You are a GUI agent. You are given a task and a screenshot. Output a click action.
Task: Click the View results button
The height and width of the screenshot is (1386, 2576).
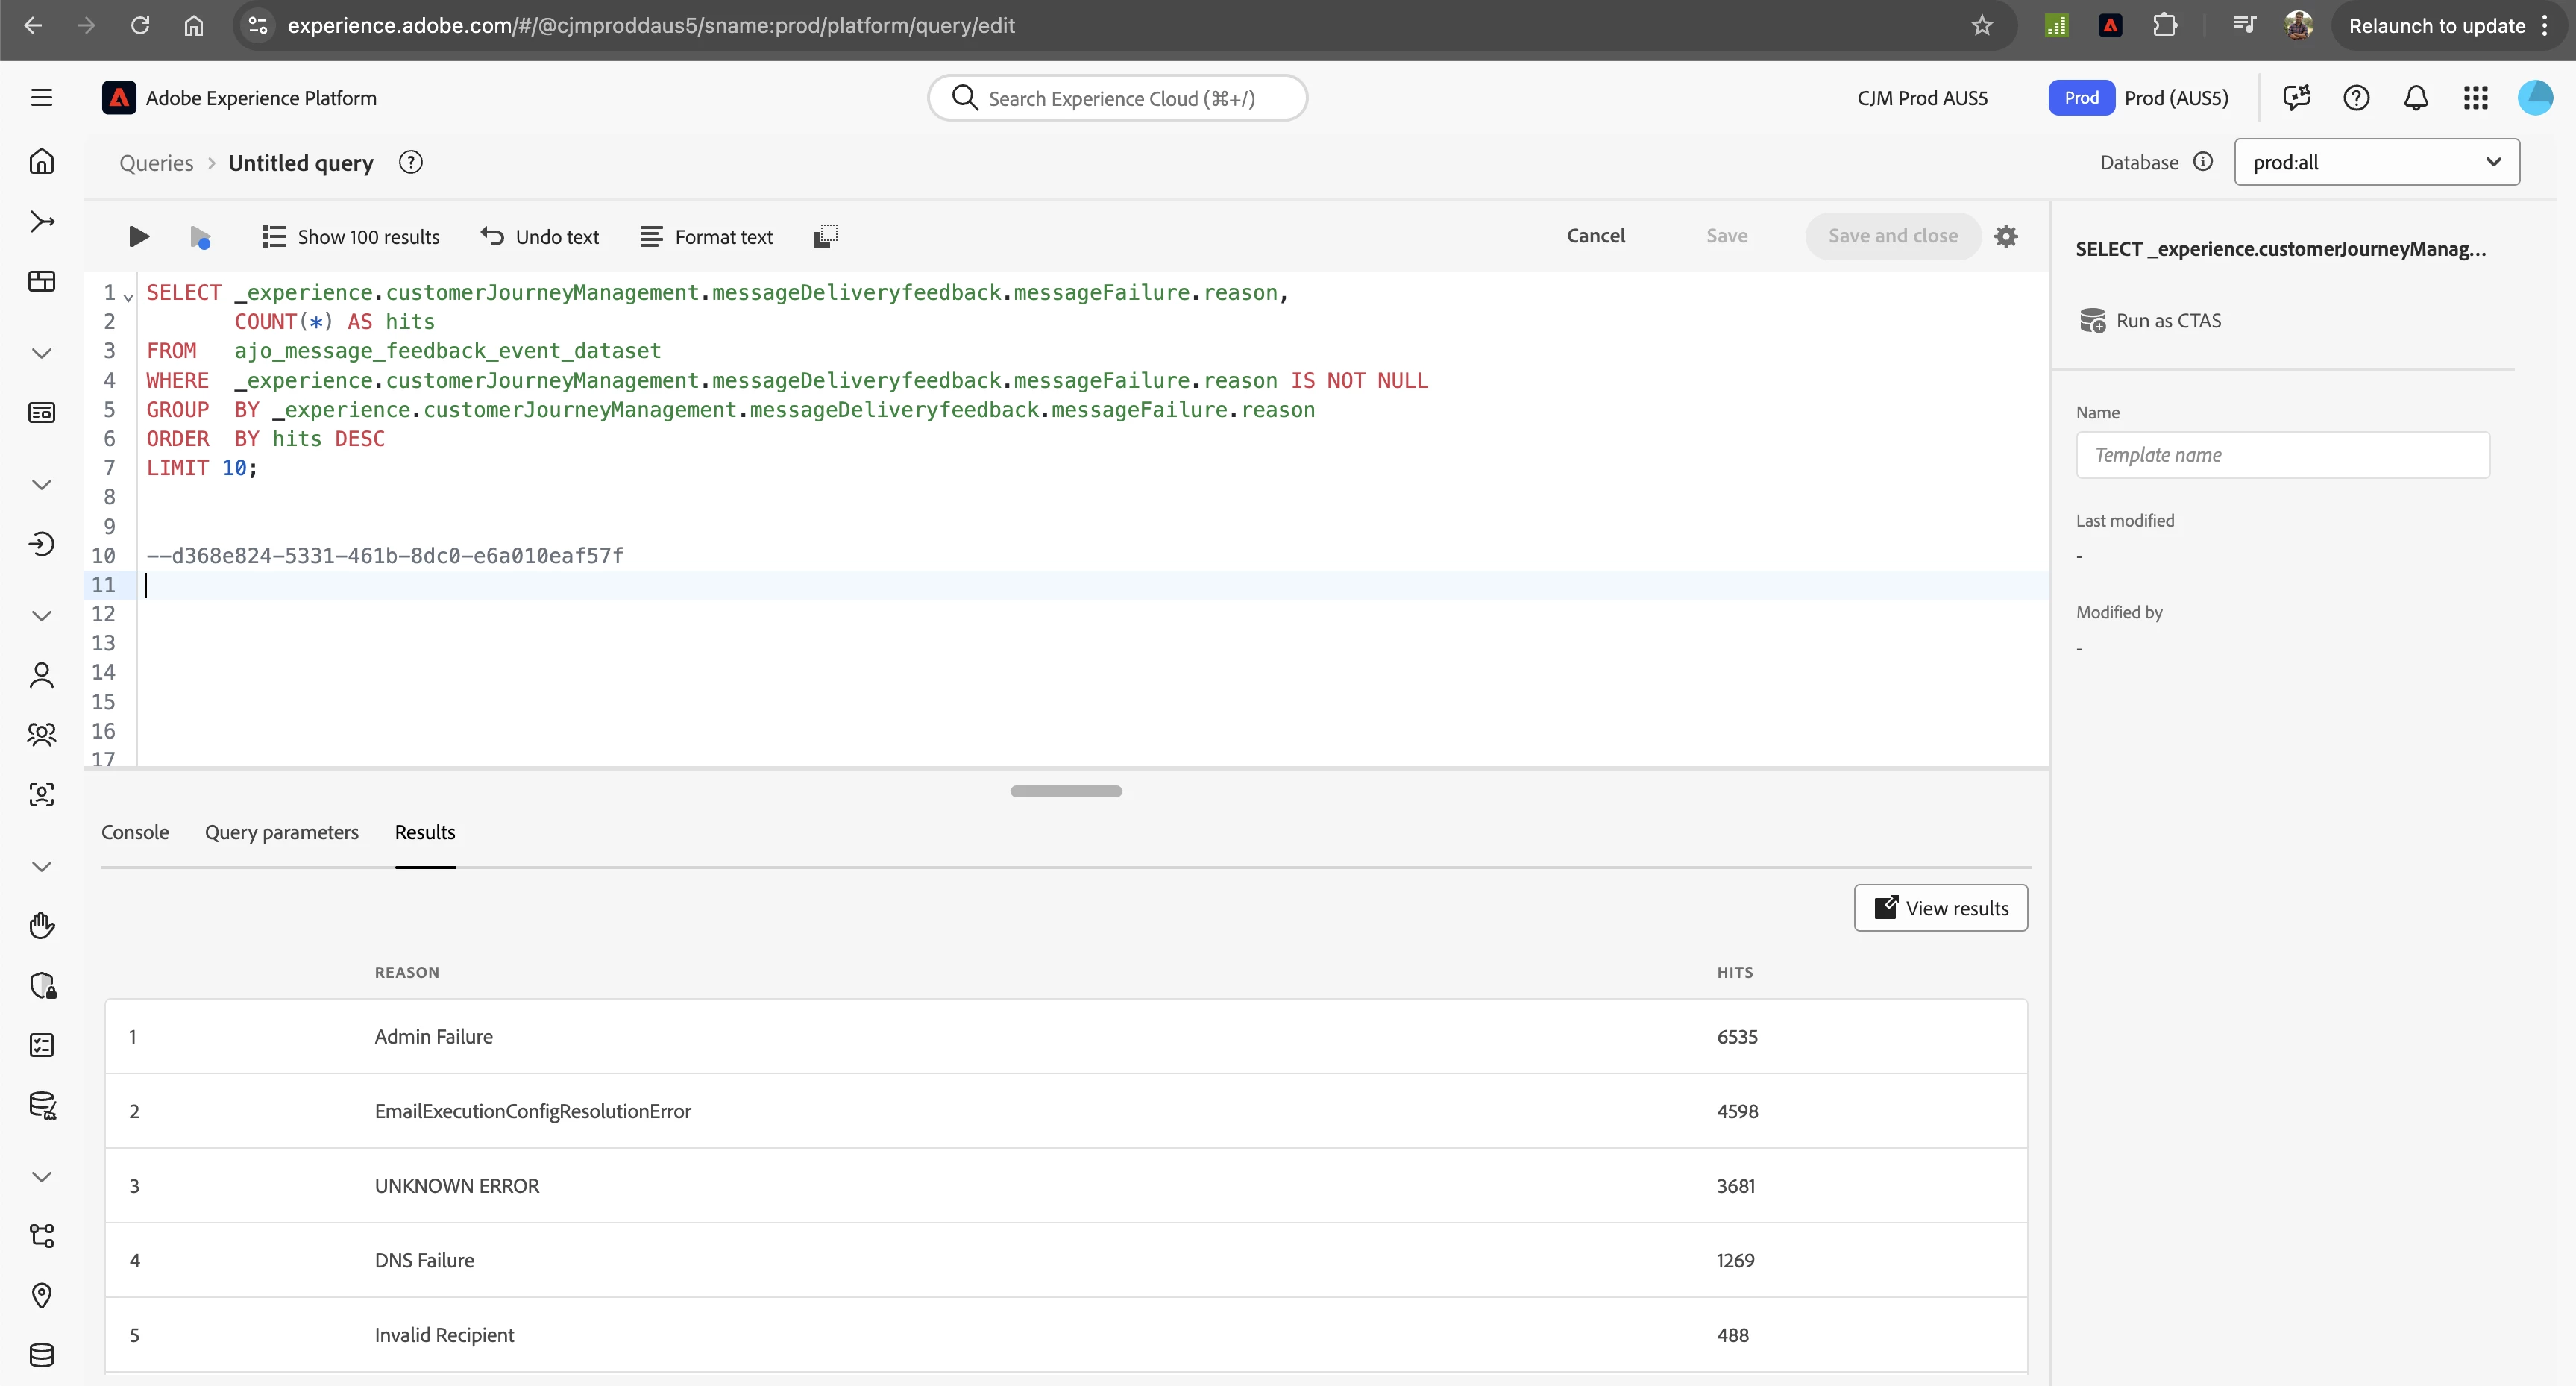[x=1940, y=908]
